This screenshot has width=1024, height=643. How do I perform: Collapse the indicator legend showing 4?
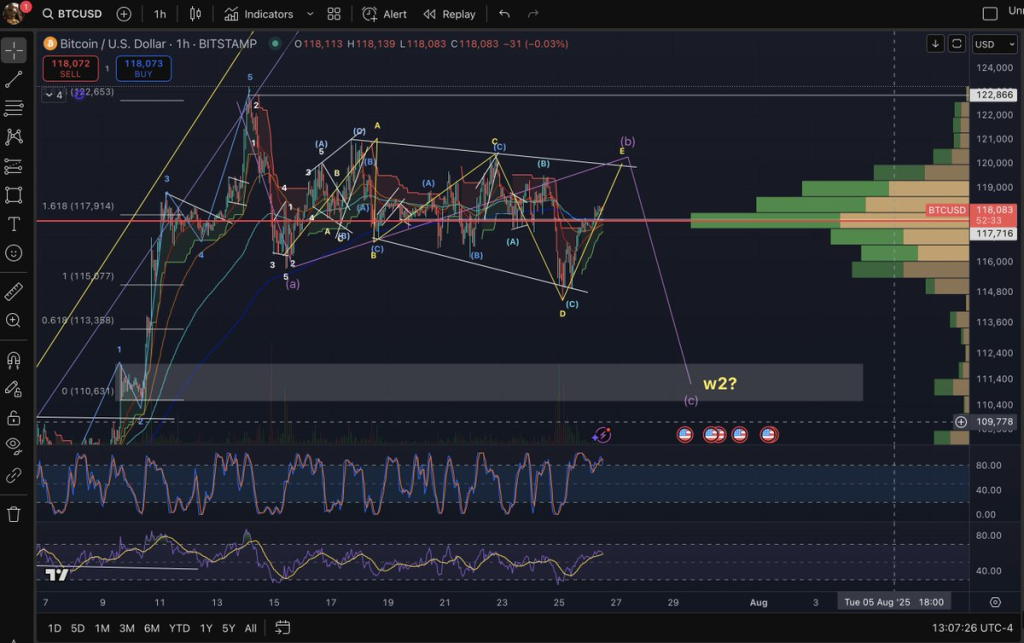tap(54, 95)
